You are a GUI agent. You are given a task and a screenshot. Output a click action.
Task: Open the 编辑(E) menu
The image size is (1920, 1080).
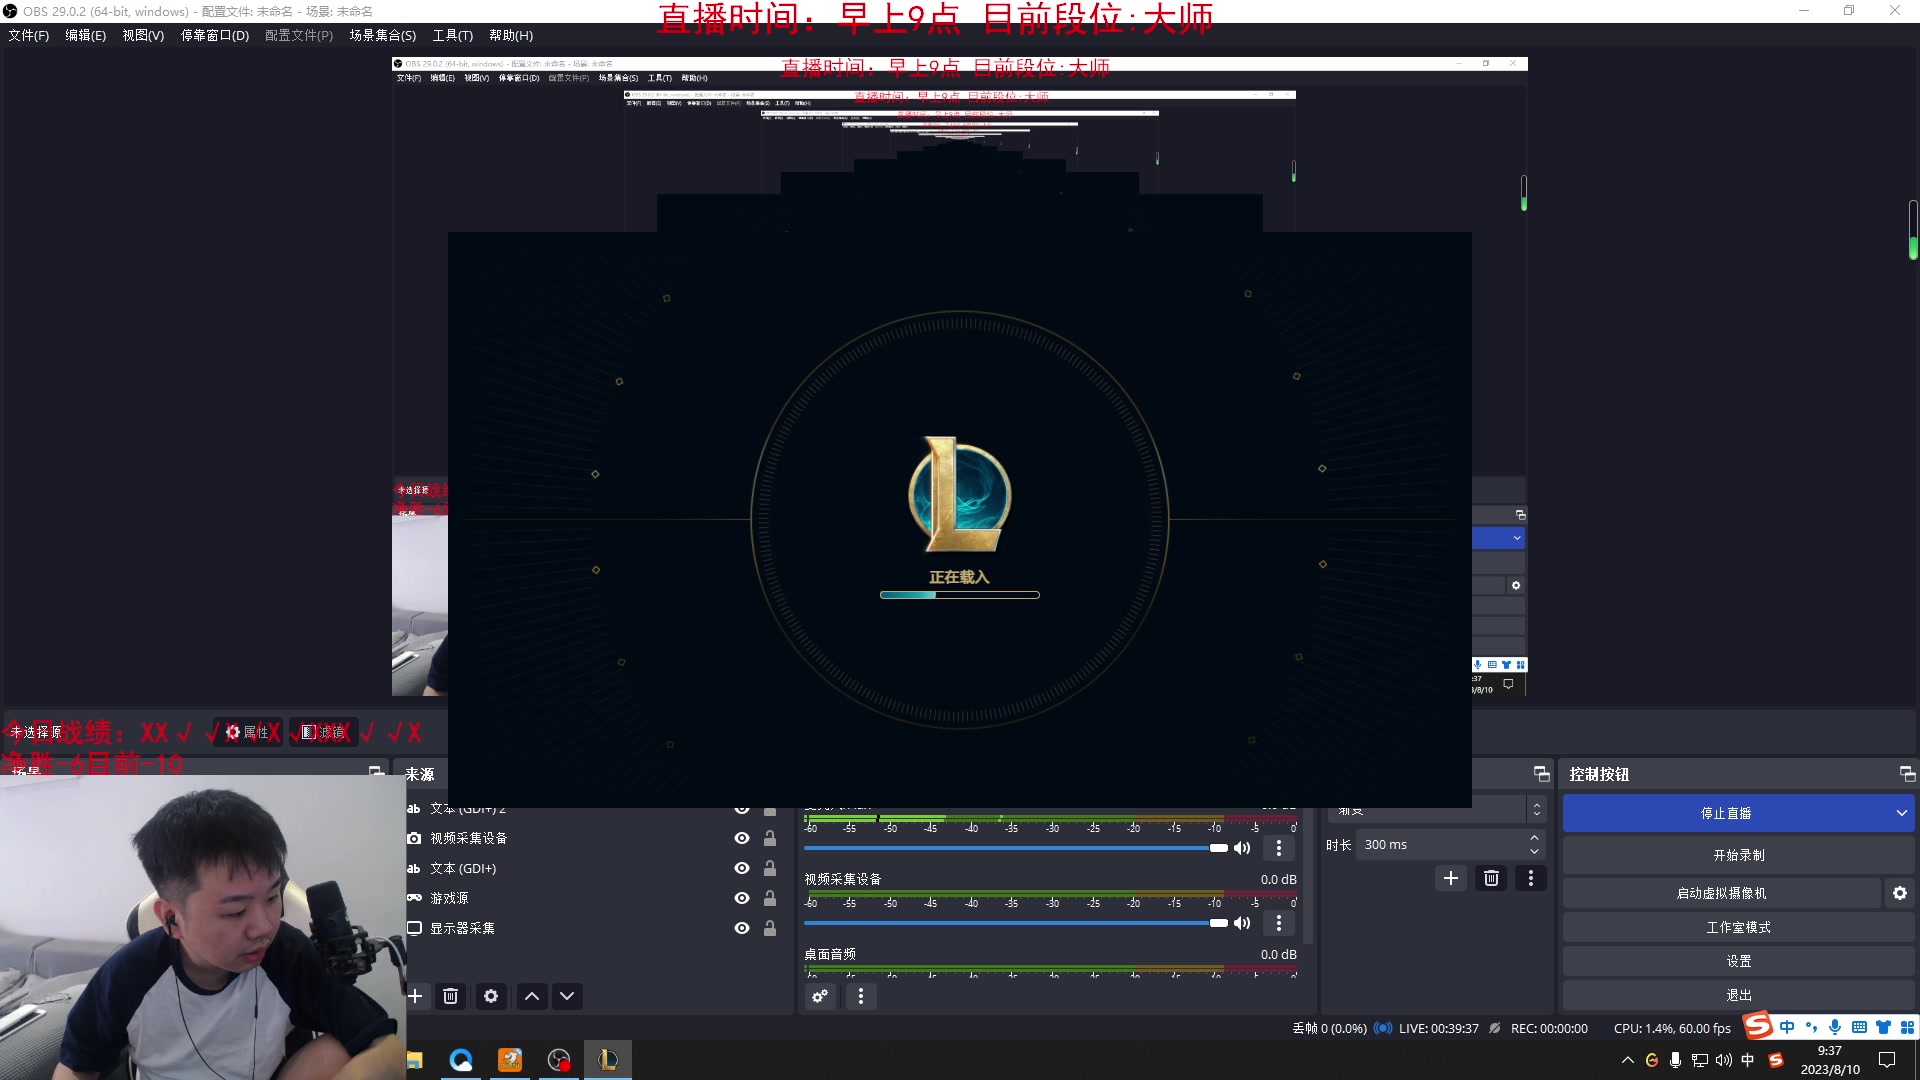tap(85, 35)
